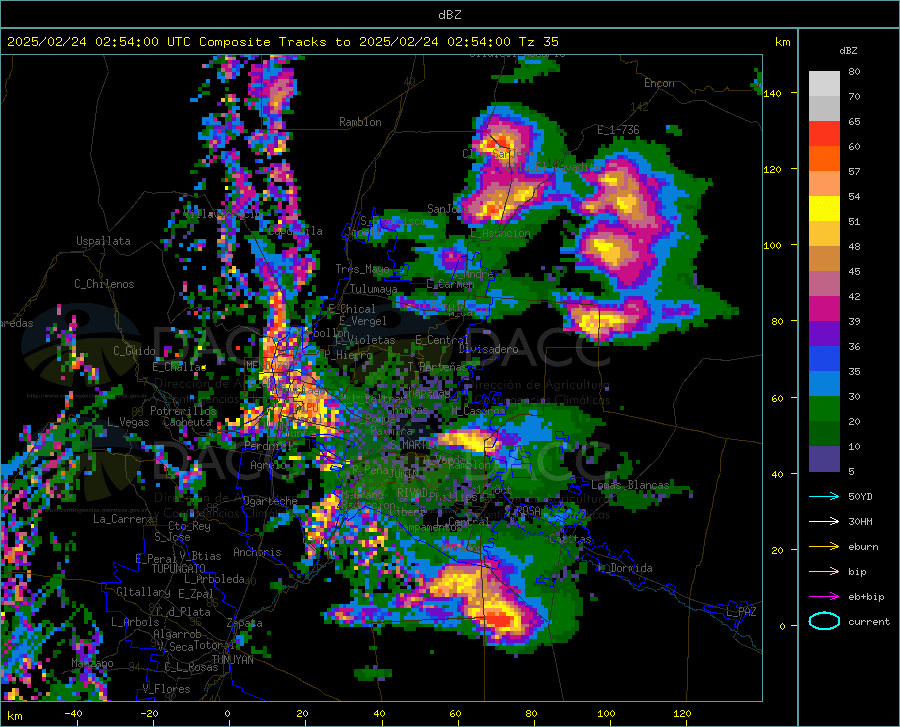900x727 pixels.
Task: Click the 'Potrerillos' map label
Action: (183, 411)
